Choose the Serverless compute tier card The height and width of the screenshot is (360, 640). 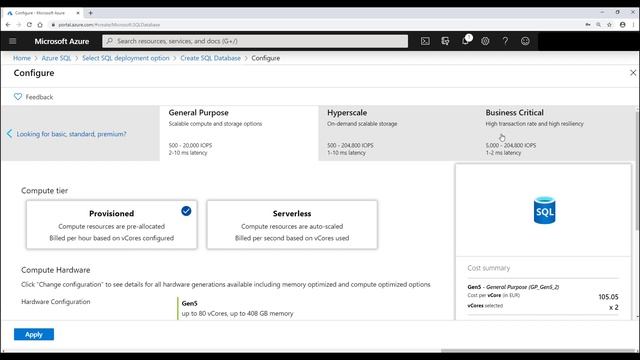coord(292,224)
